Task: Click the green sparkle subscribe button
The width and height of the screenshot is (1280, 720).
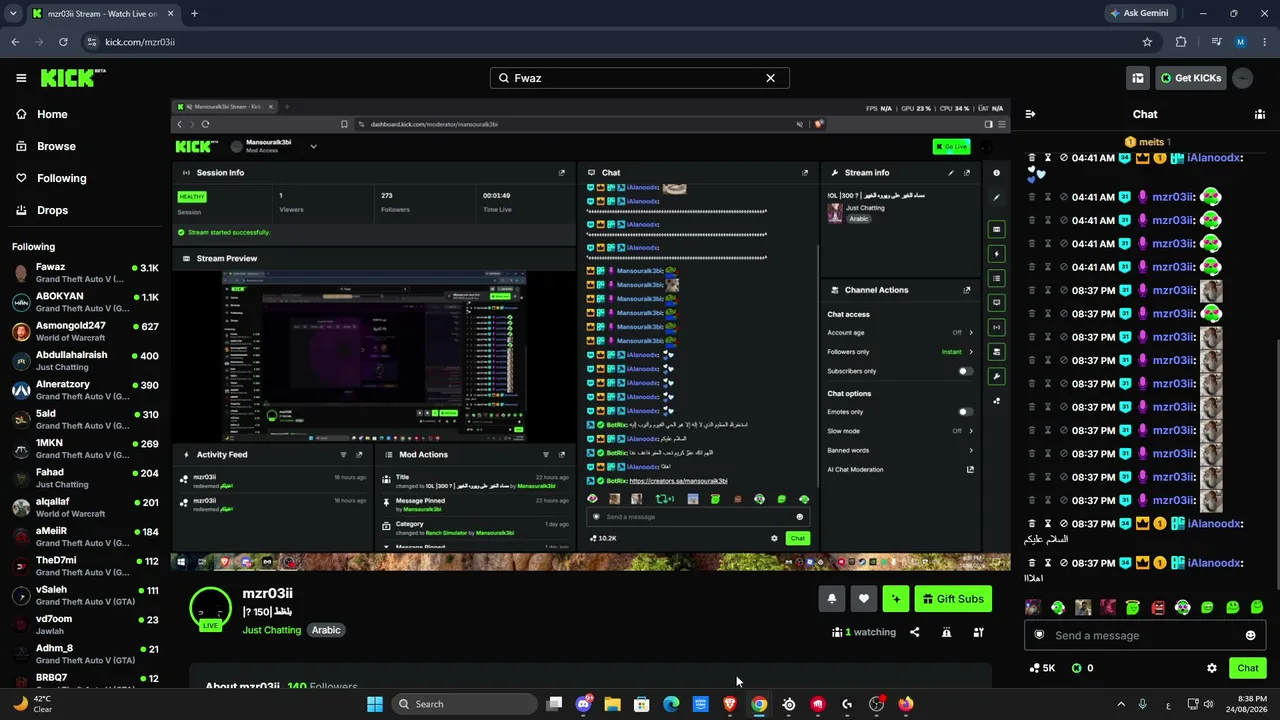Action: point(896,599)
